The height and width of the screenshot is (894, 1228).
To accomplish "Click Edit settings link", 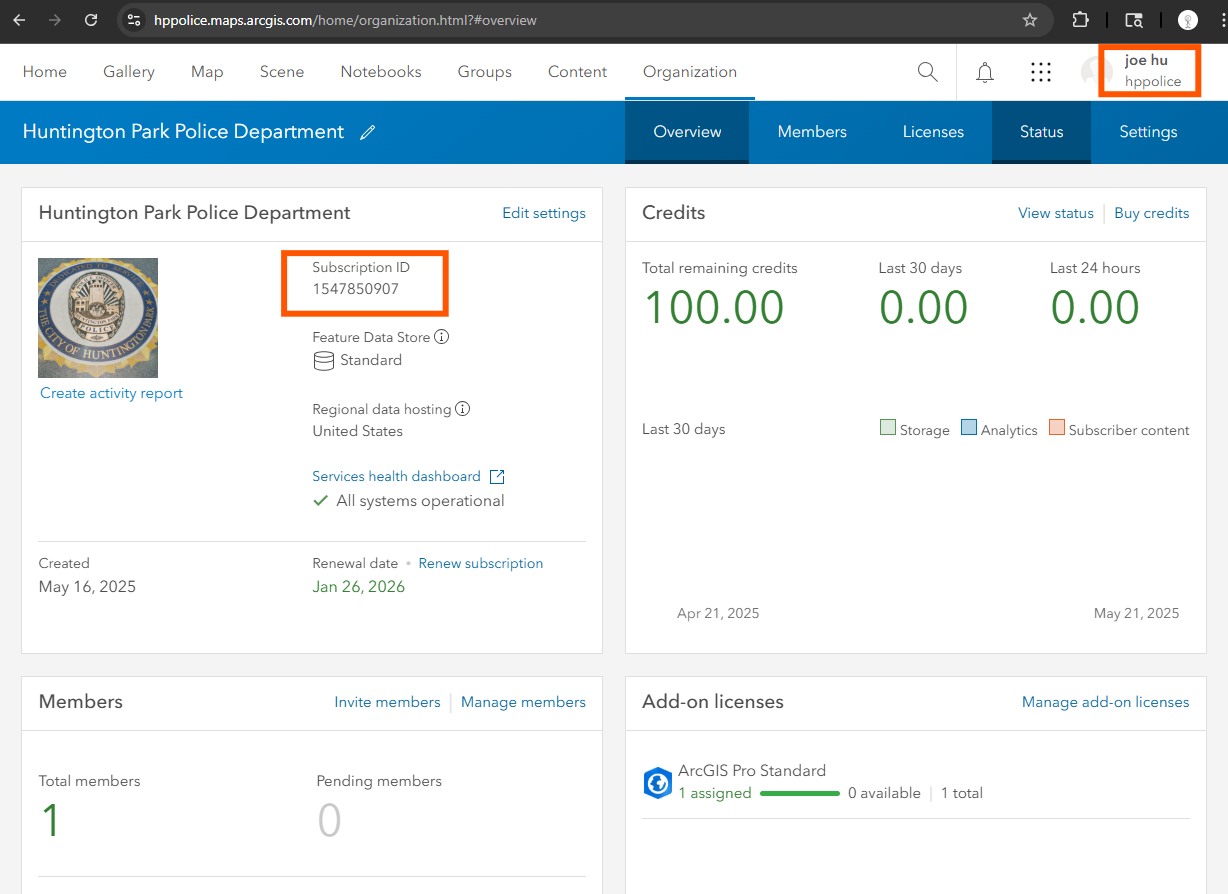I will click(544, 213).
